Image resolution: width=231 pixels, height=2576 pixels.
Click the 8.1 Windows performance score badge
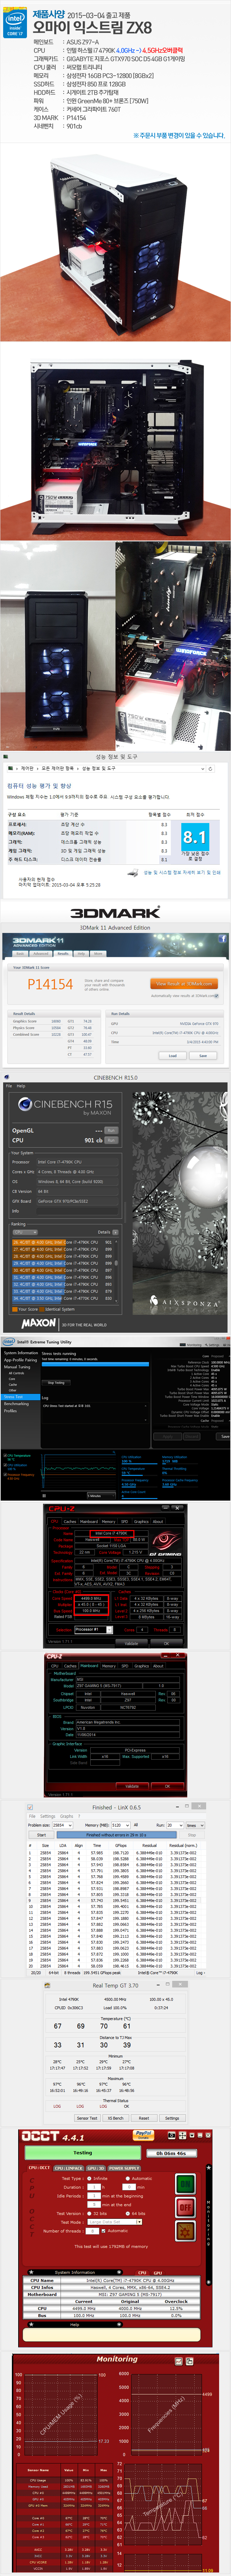(195, 837)
